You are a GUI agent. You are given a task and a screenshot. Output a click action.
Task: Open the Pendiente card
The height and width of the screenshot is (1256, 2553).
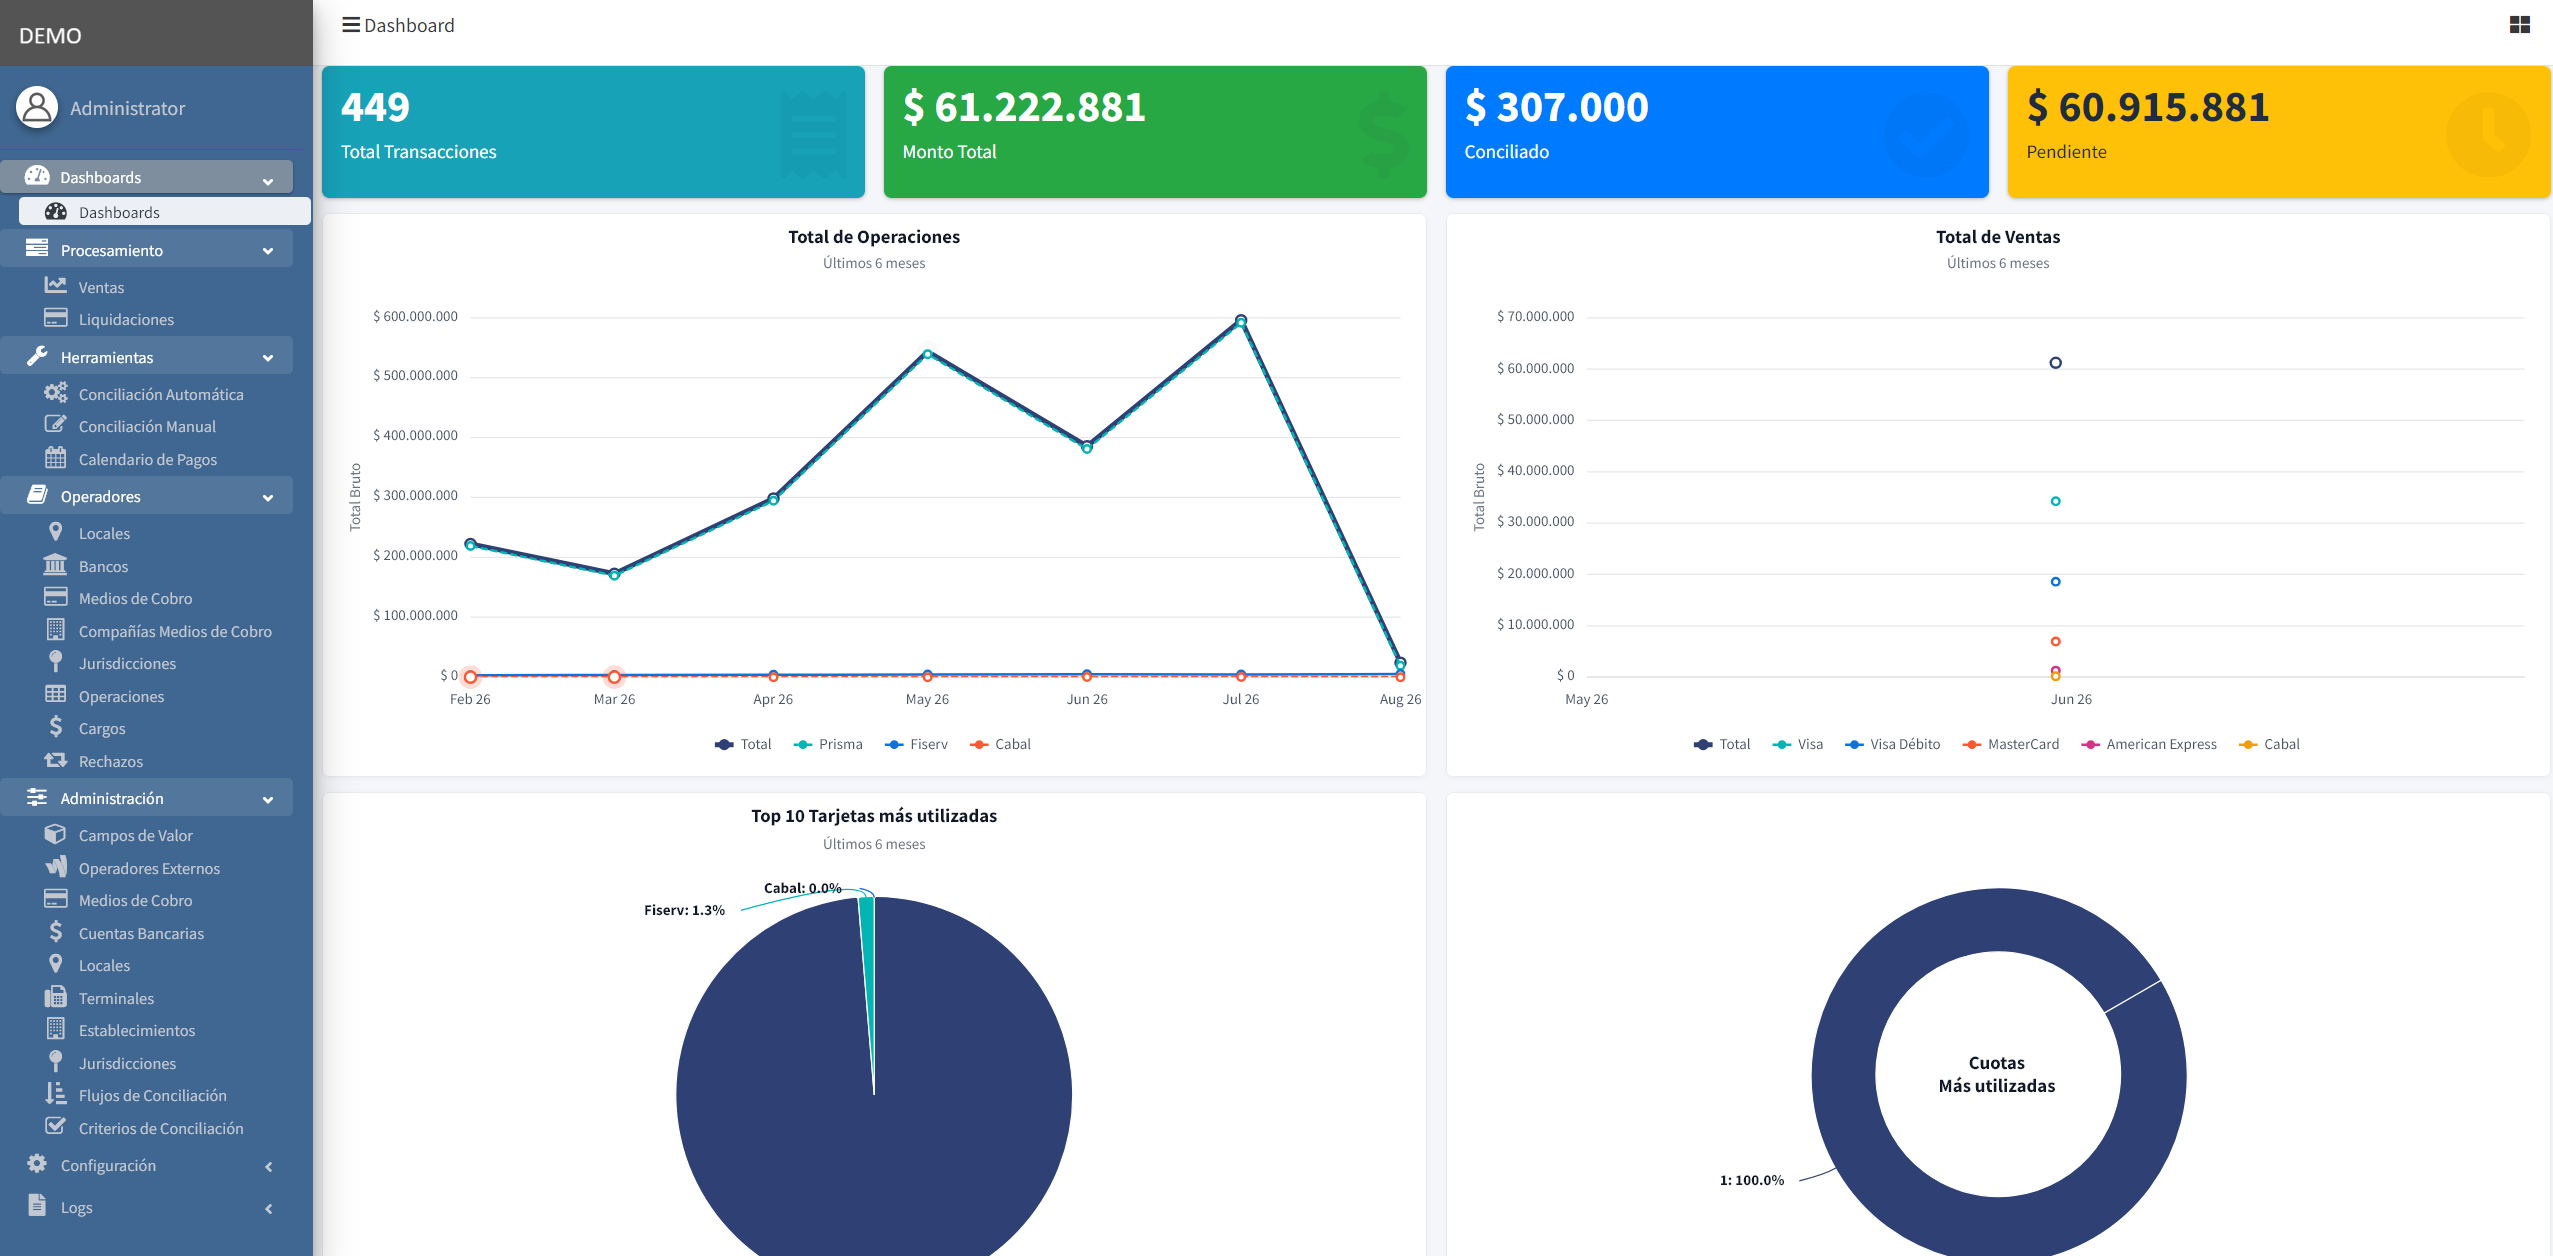tap(2279, 131)
